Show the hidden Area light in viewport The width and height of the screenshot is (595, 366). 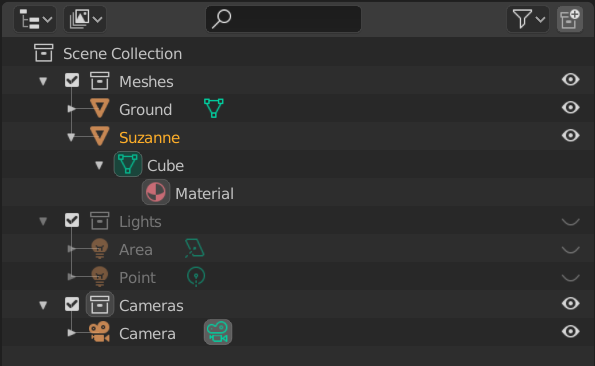(570, 250)
